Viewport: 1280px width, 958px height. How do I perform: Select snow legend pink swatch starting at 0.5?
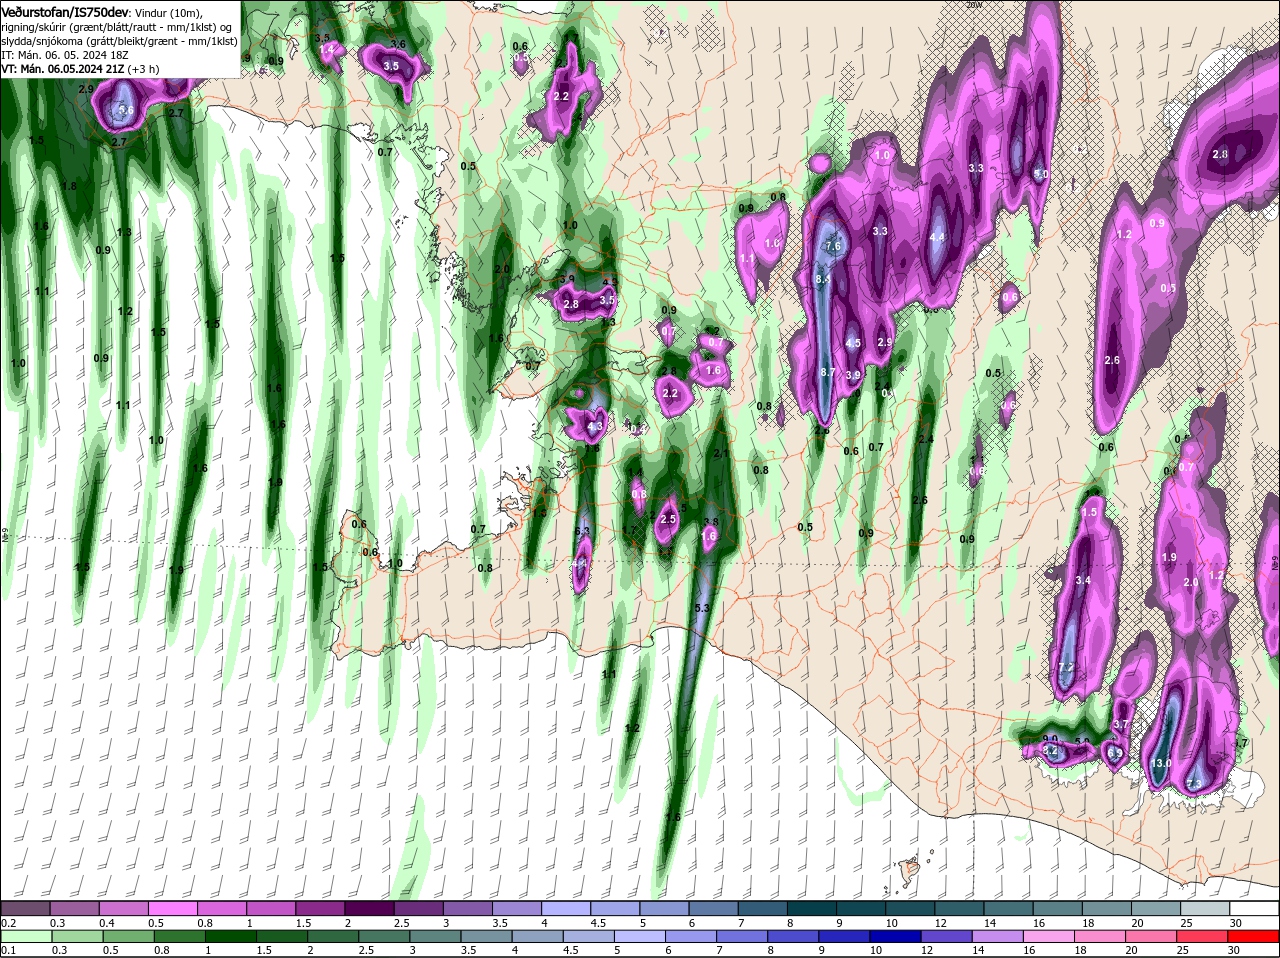click(x=174, y=908)
